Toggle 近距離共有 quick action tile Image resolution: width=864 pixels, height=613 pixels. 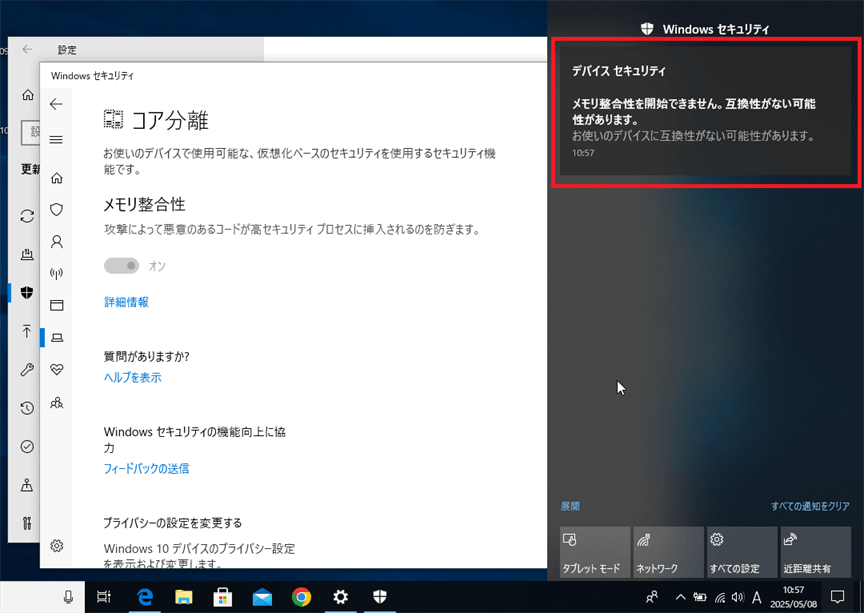click(x=814, y=552)
